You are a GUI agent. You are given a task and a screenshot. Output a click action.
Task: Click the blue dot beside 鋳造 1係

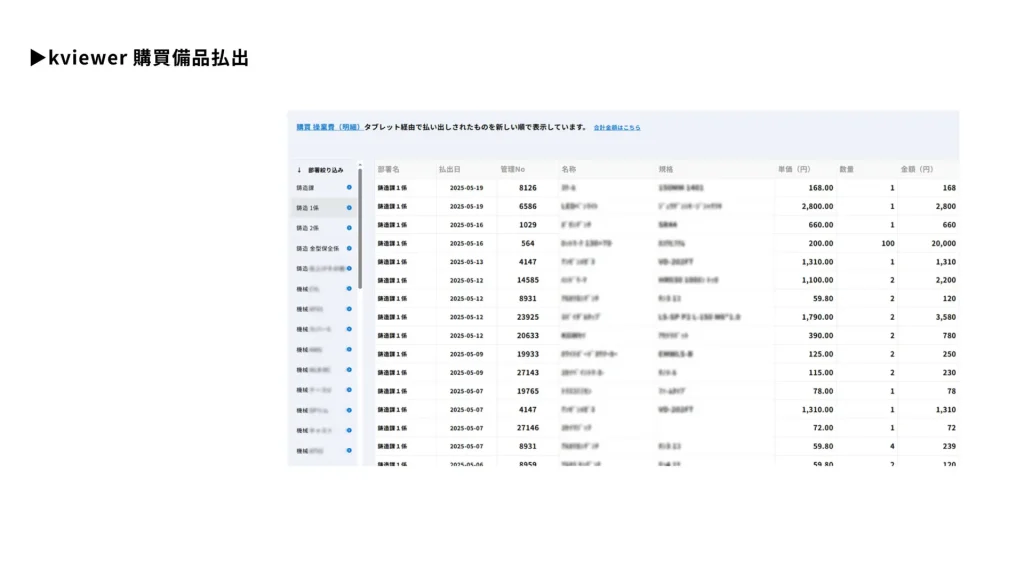pyautogui.click(x=349, y=208)
